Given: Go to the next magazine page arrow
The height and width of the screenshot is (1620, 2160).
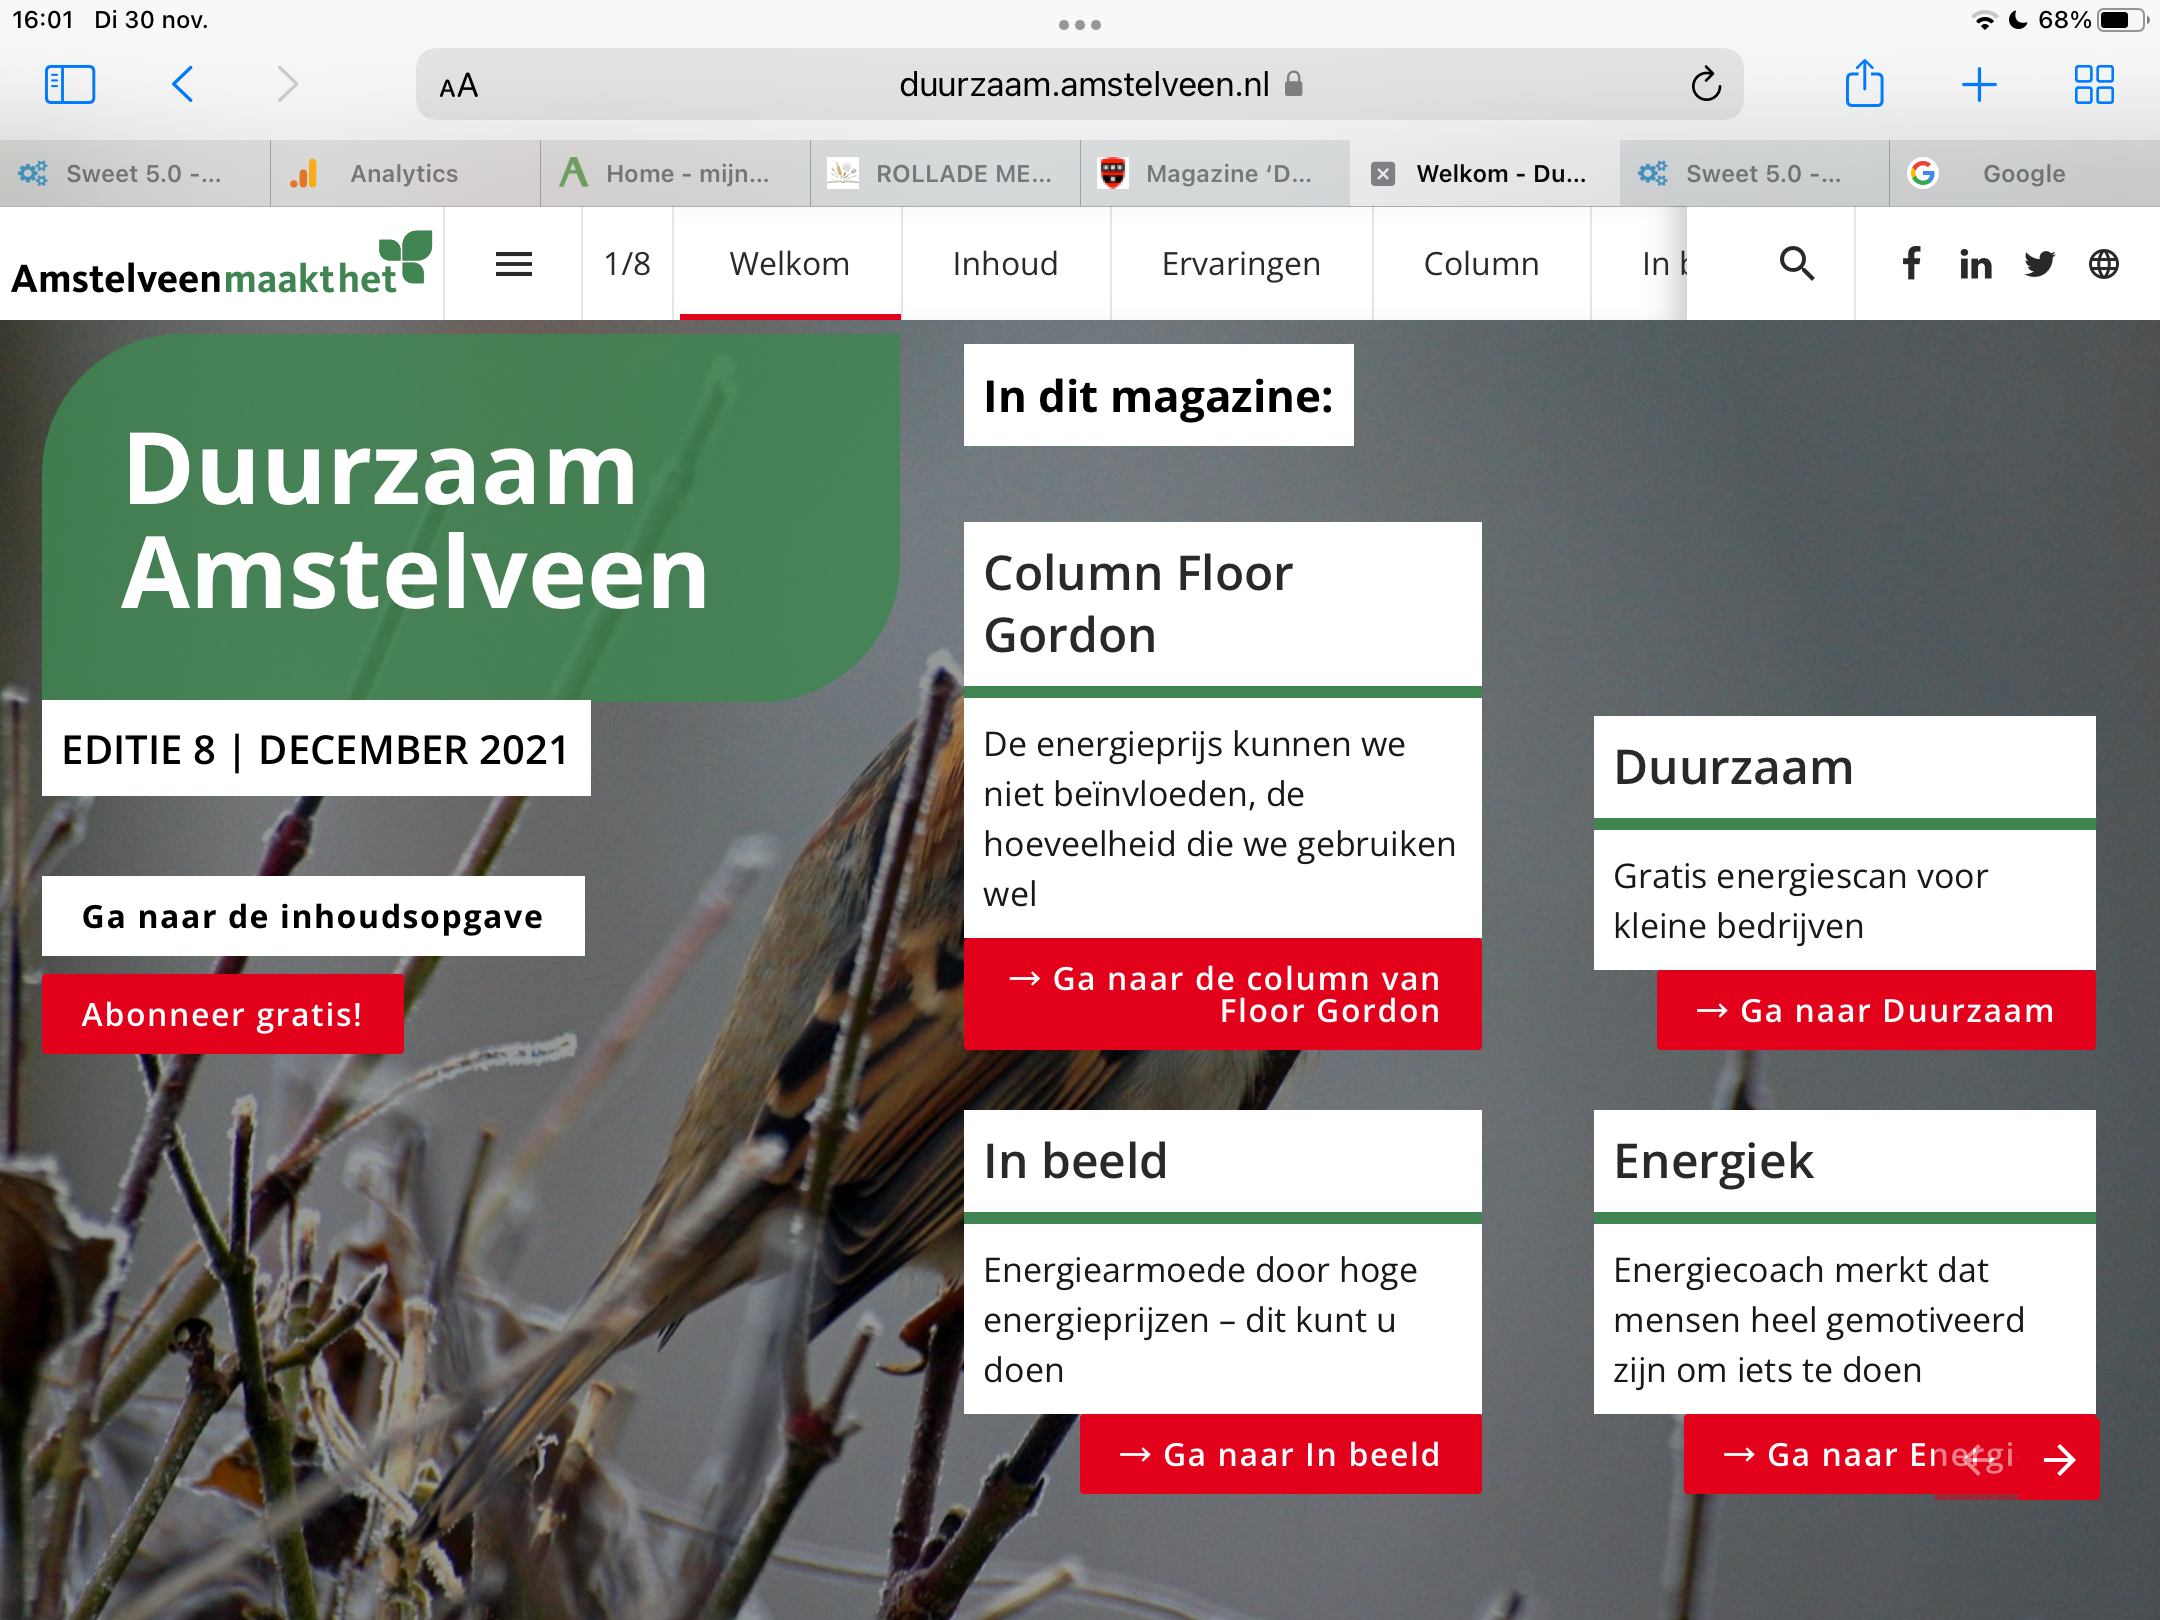Looking at the screenshot, I should [x=2060, y=1460].
